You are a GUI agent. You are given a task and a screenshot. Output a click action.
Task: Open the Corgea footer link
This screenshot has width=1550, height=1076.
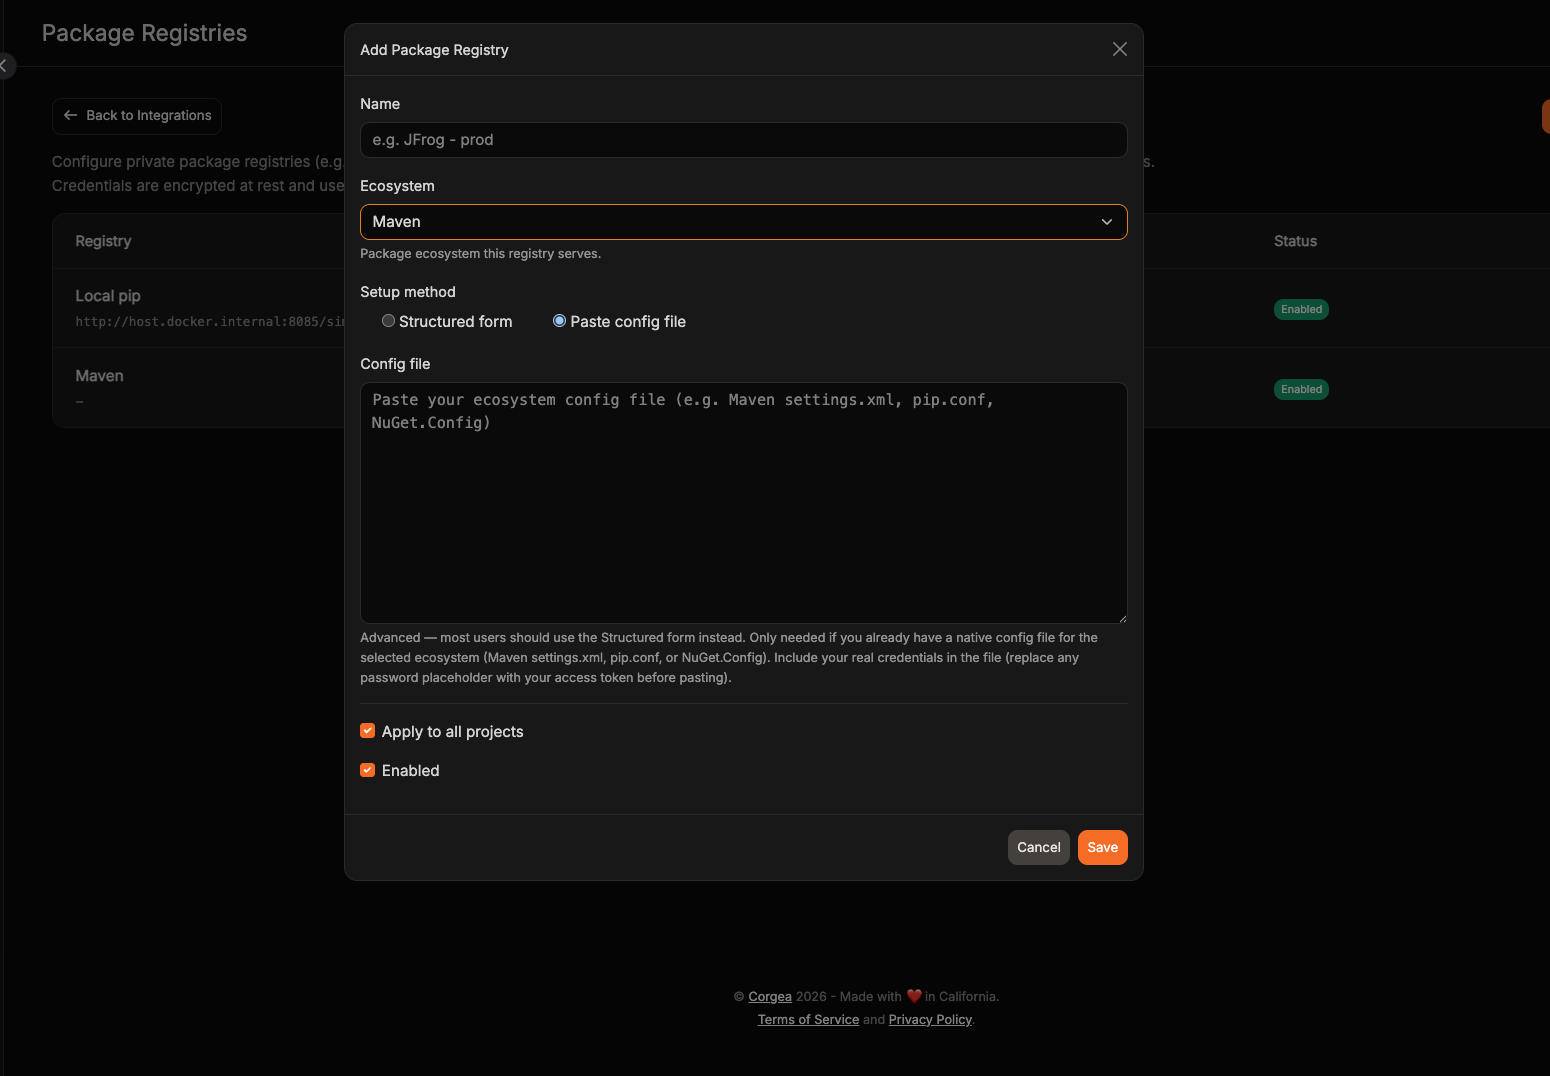770,996
